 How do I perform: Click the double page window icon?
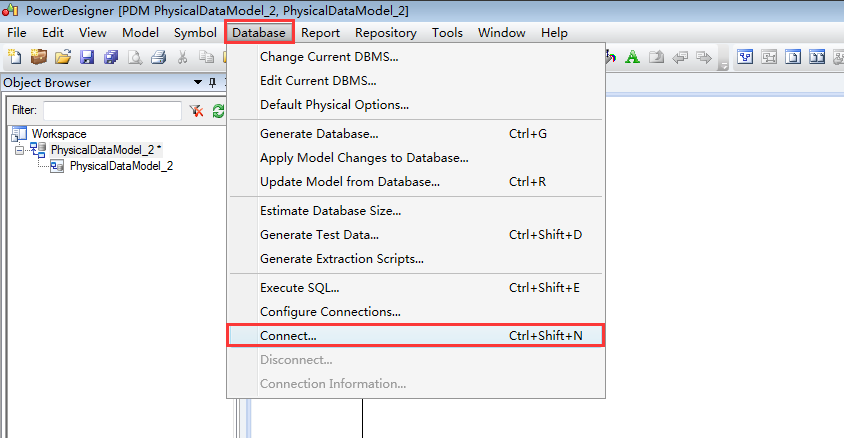[x=817, y=56]
